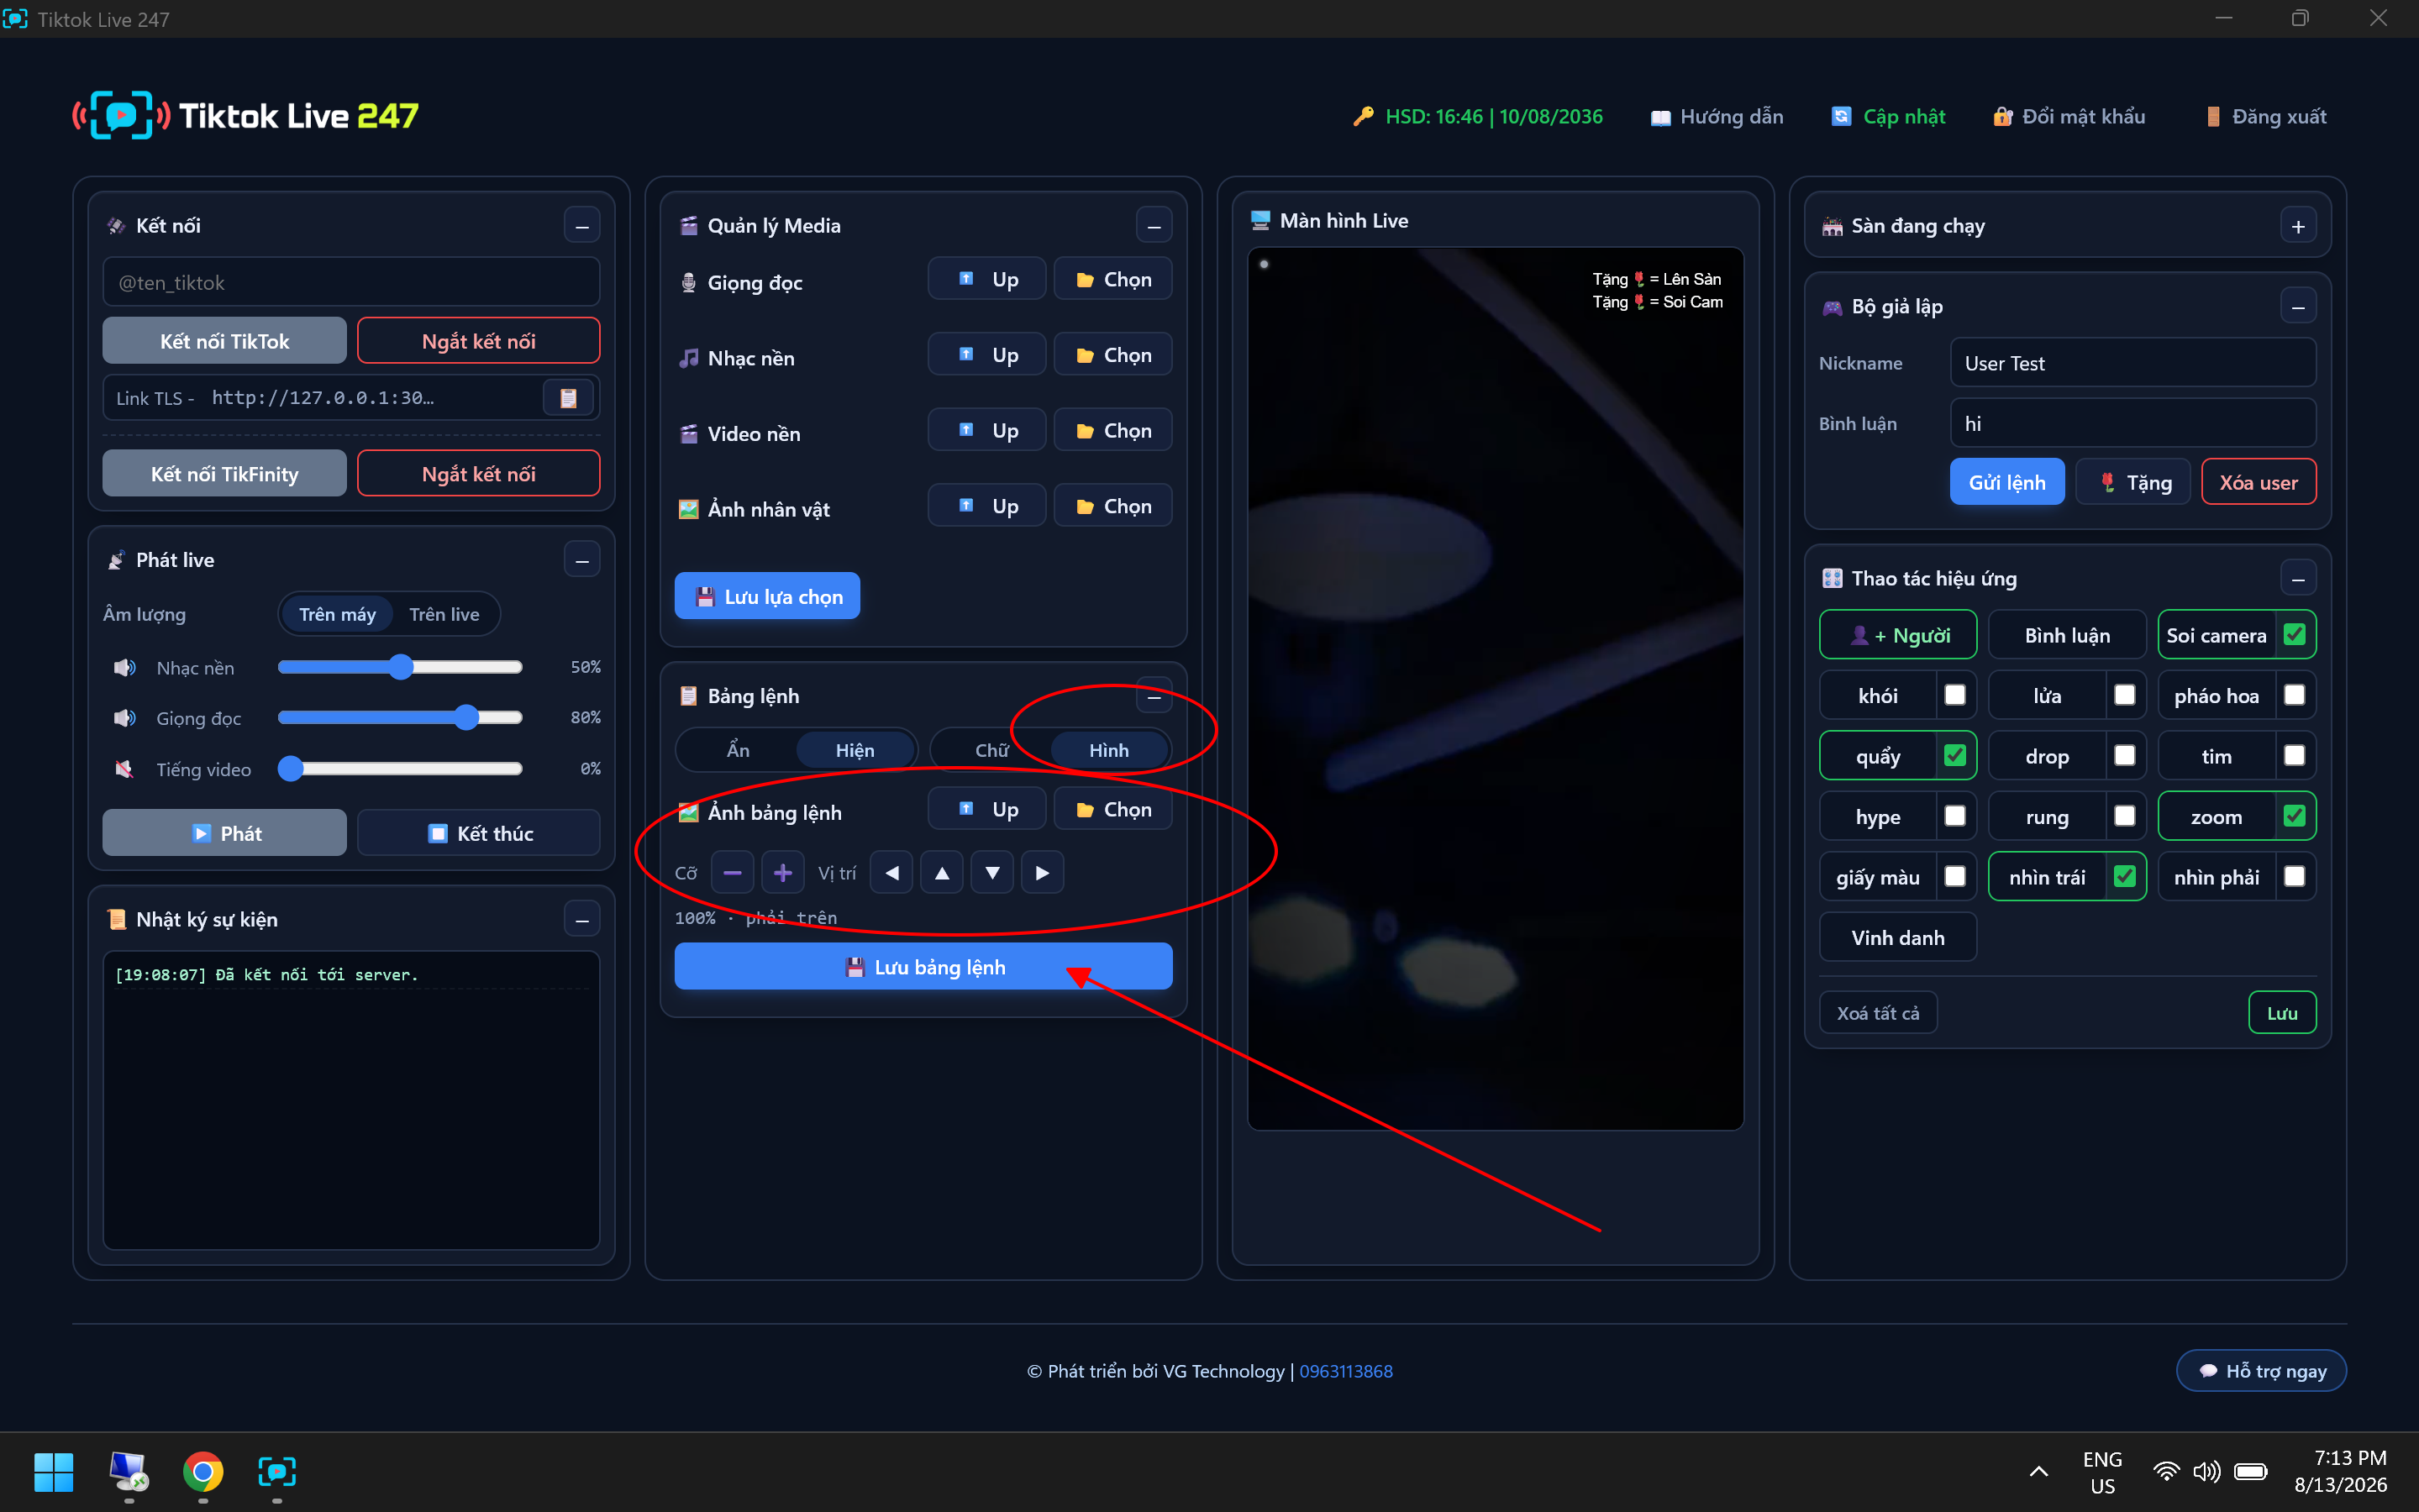2419x1512 pixels.
Task: Collapse the Bảng lệnh panel
Action: pos(1154,696)
